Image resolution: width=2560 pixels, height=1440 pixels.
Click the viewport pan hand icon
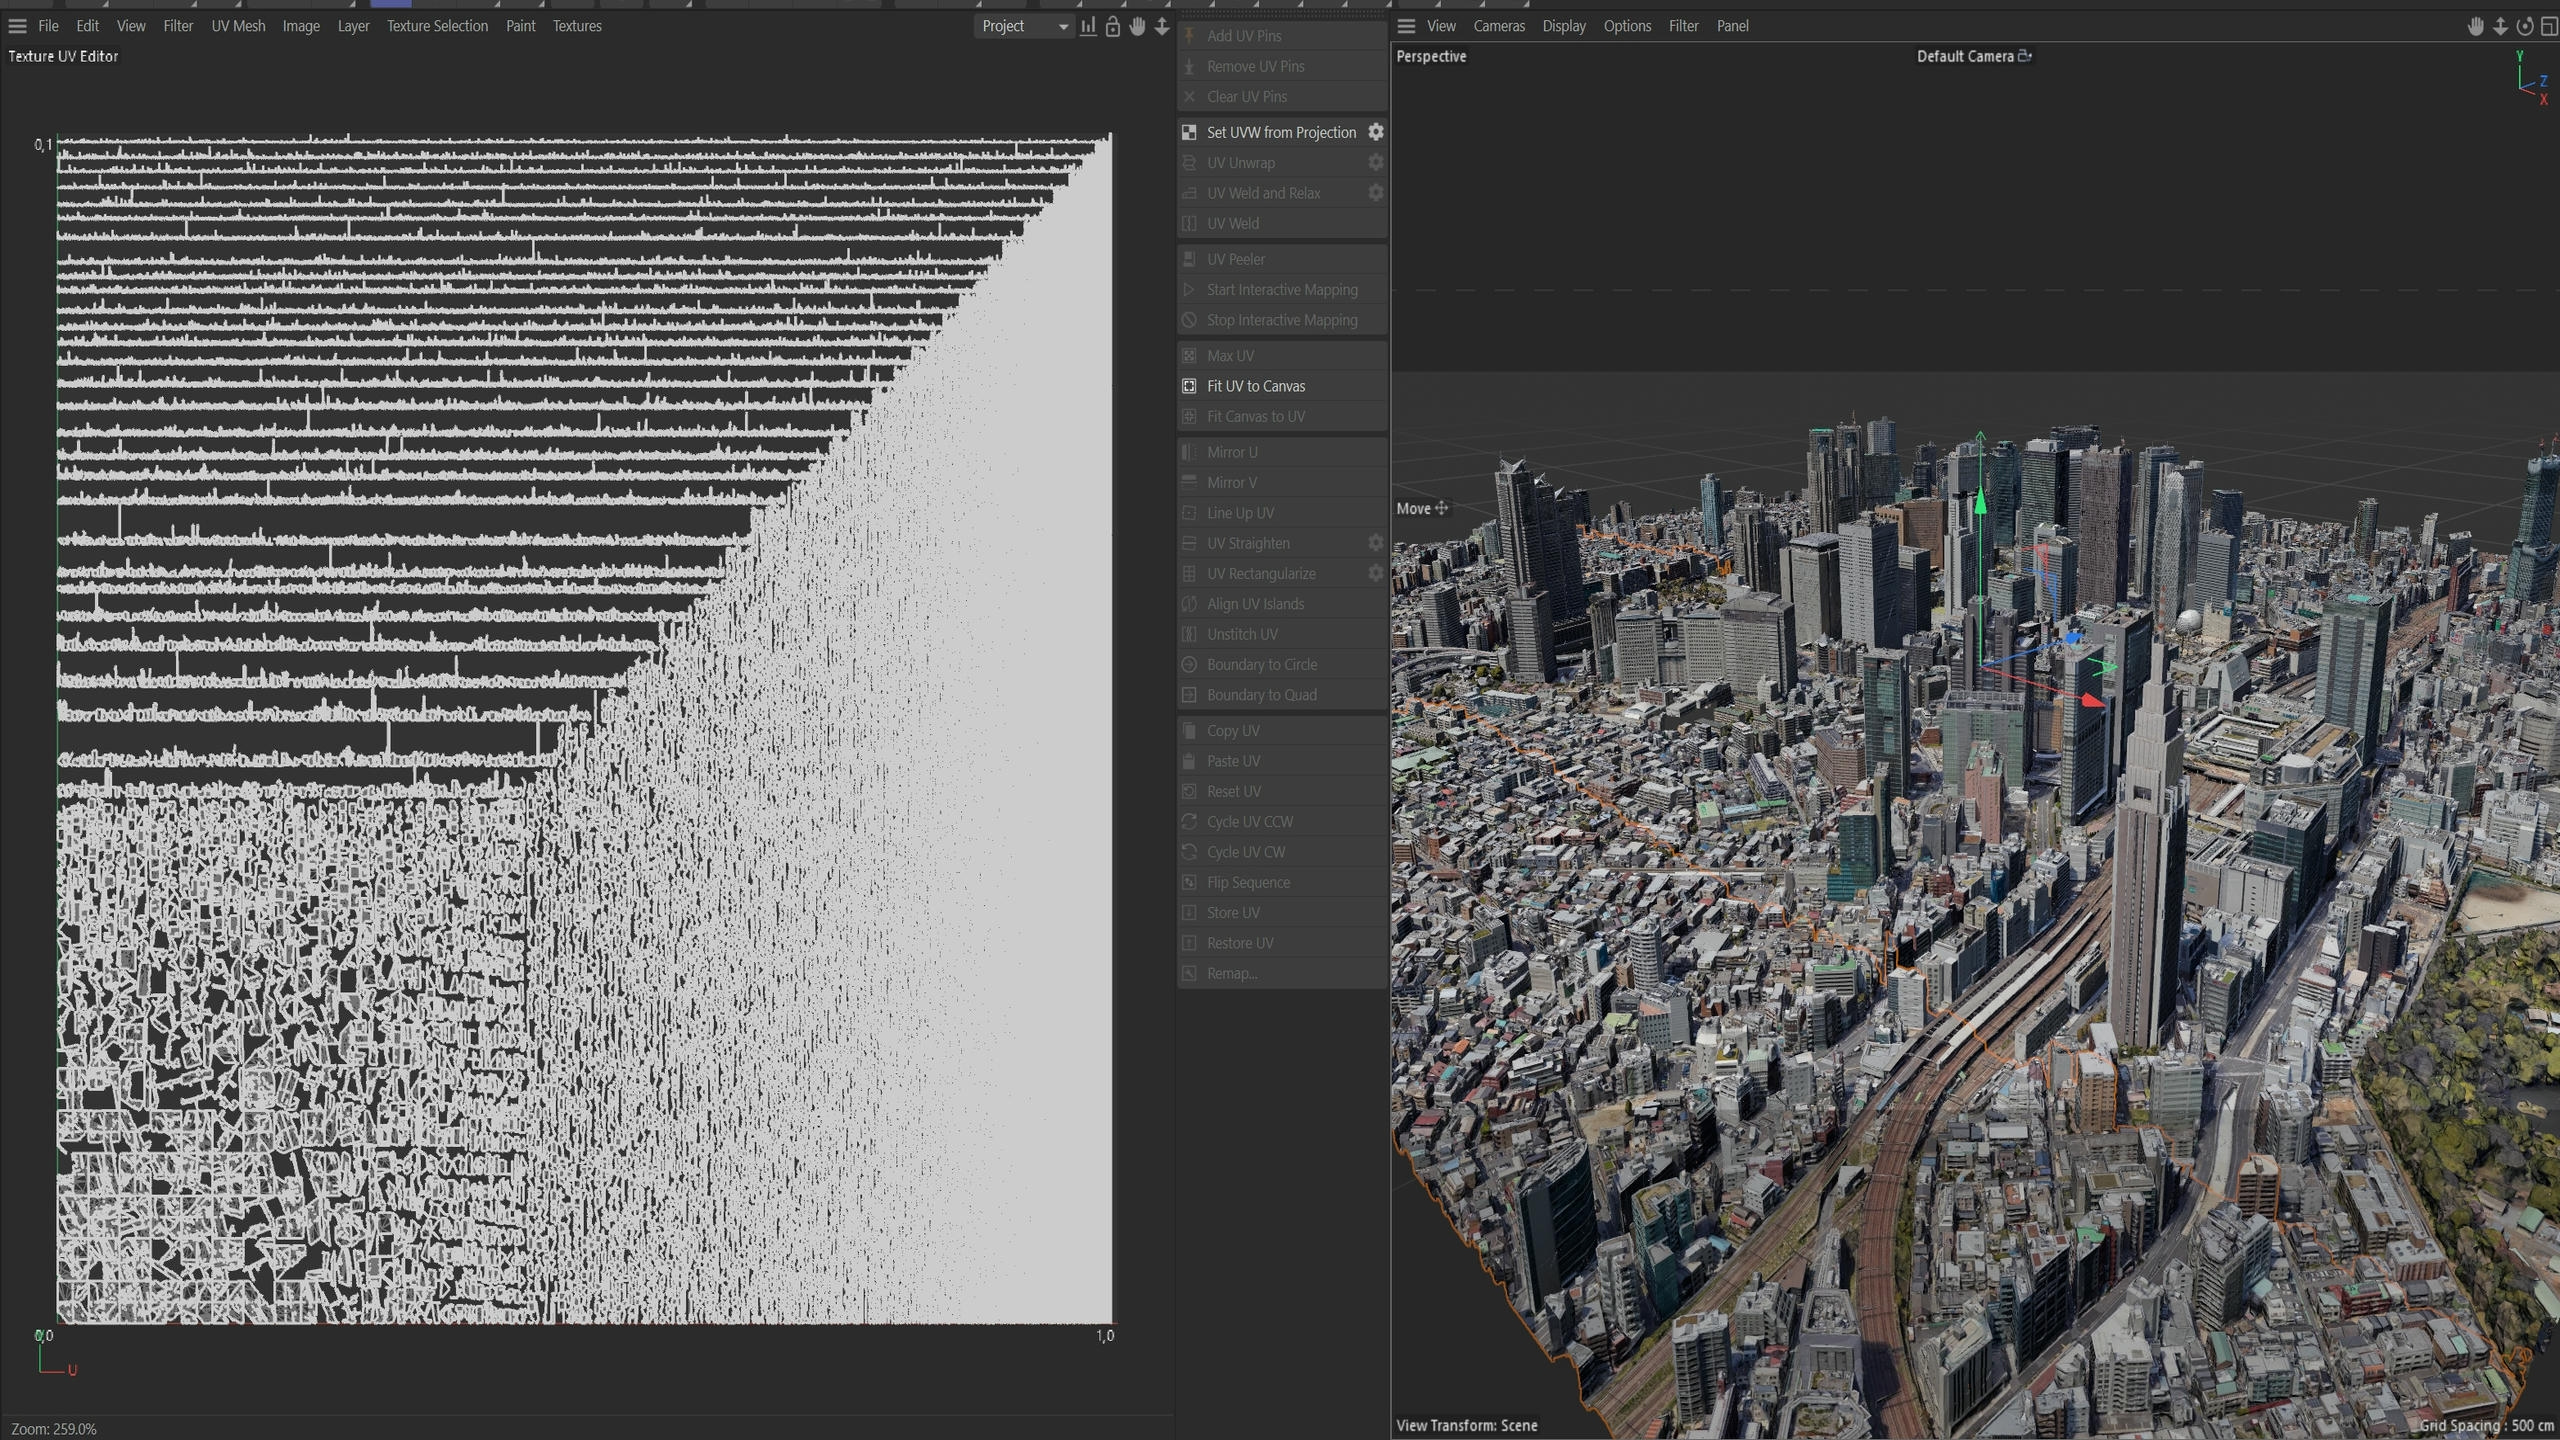pyautogui.click(x=2476, y=26)
